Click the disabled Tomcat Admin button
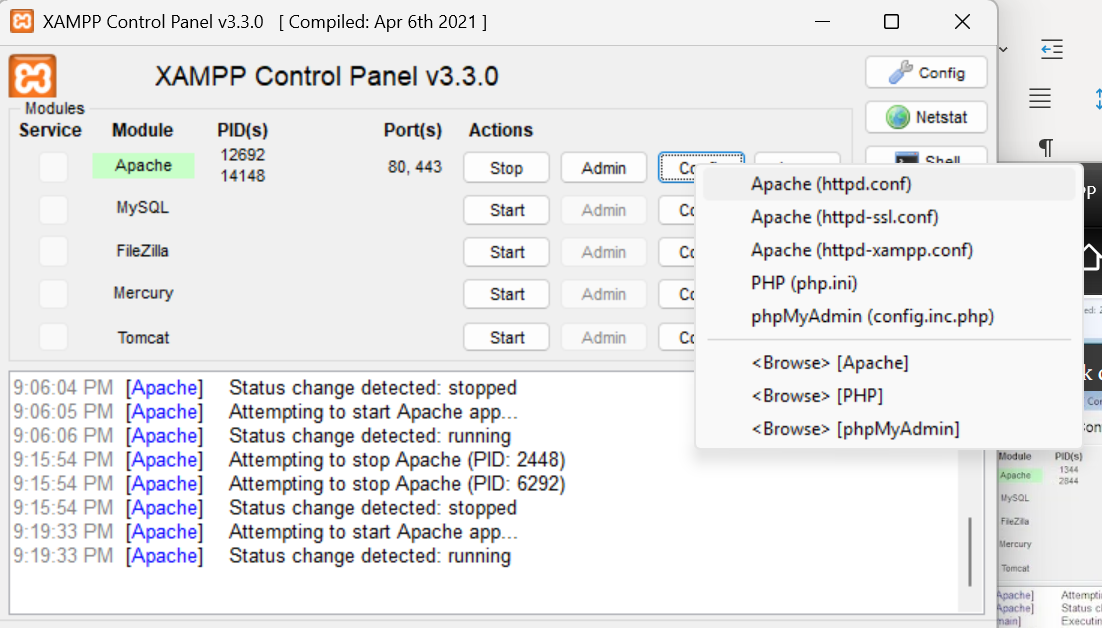The height and width of the screenshot is (628, 1102). tap(603, 337)
